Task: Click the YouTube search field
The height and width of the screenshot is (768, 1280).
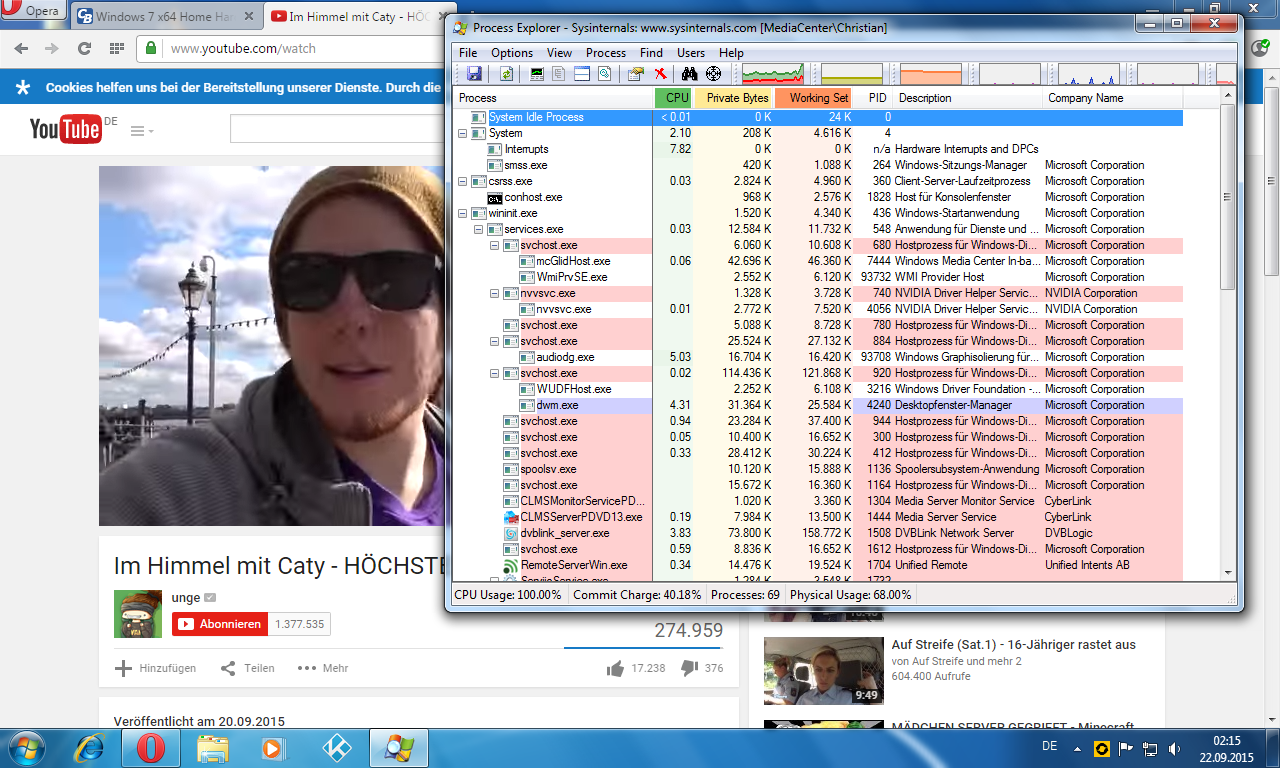Action: [337, 129]
